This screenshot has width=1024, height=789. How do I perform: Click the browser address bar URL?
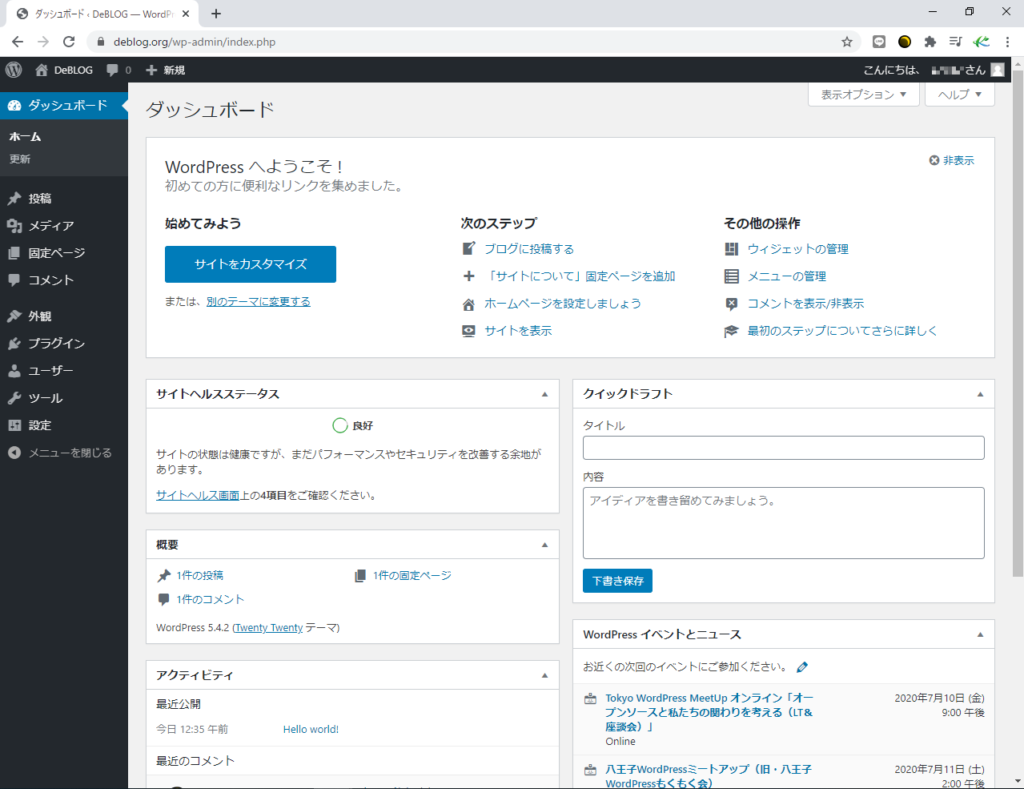point(194,42)
